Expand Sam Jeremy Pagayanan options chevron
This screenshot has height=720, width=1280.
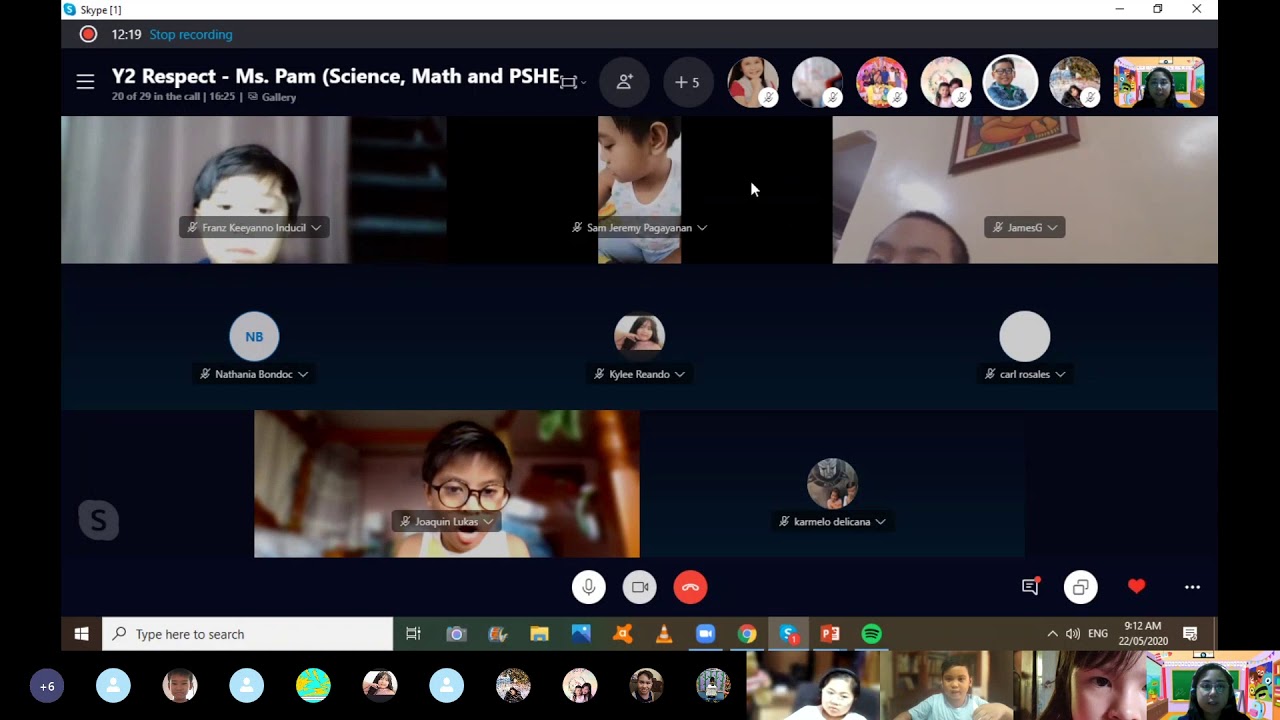[702, 228]
